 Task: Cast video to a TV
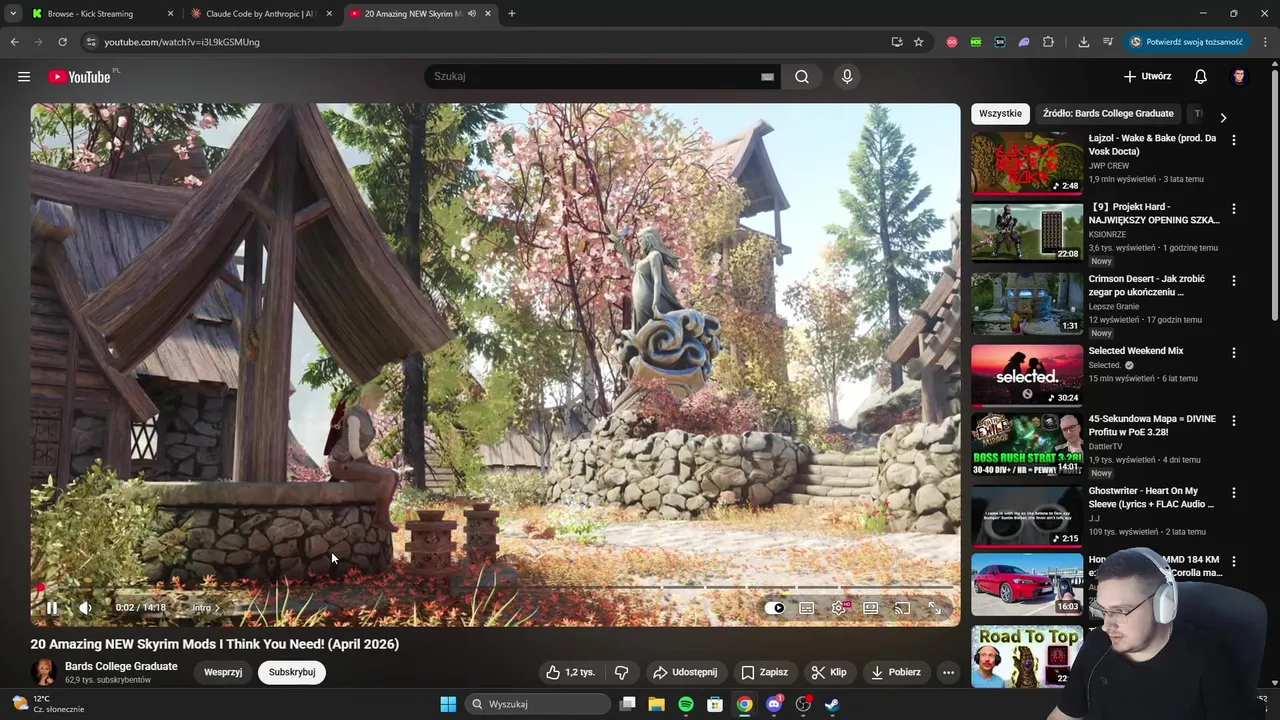coord(902,608)
